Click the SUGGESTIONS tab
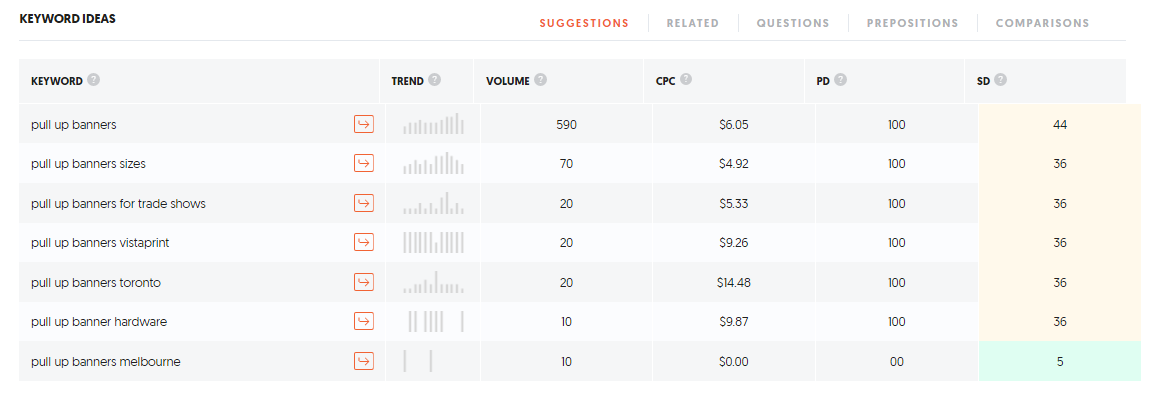This screenshot has height=397, width=1166. pyautogui.click(x=584, y=23)
